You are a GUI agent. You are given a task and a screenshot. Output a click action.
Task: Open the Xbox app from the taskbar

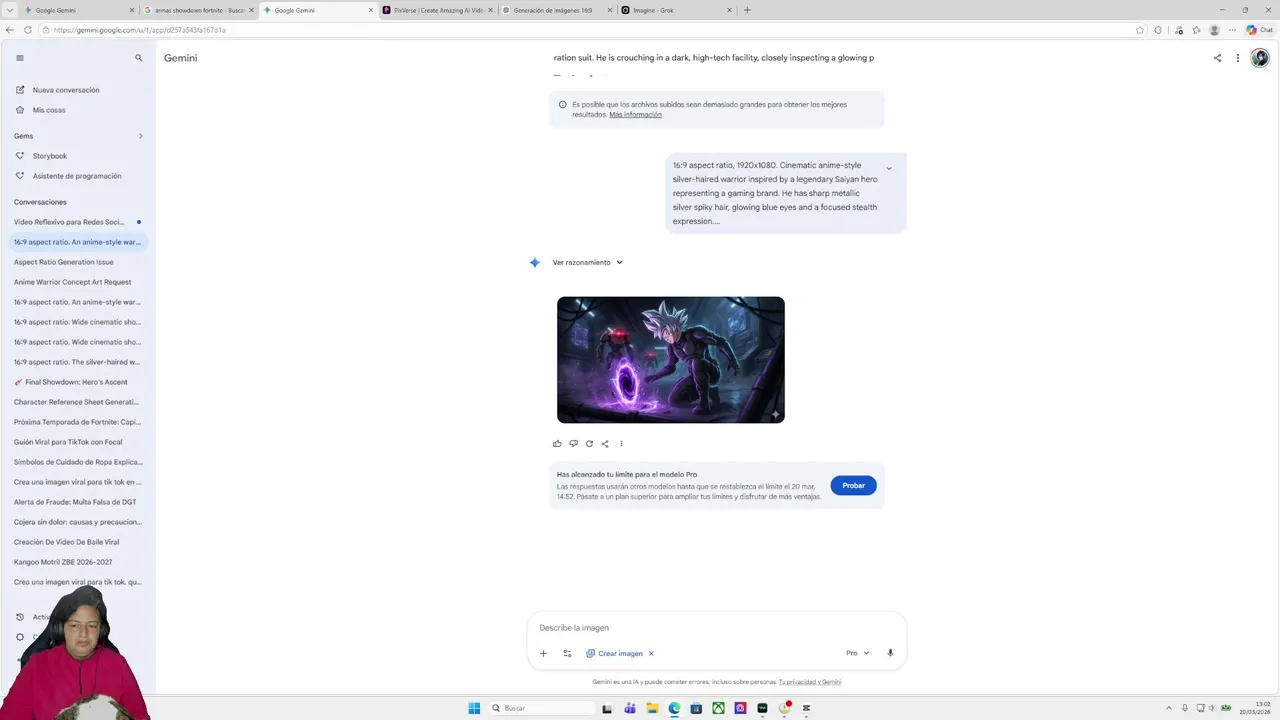(x=718, y=708)
